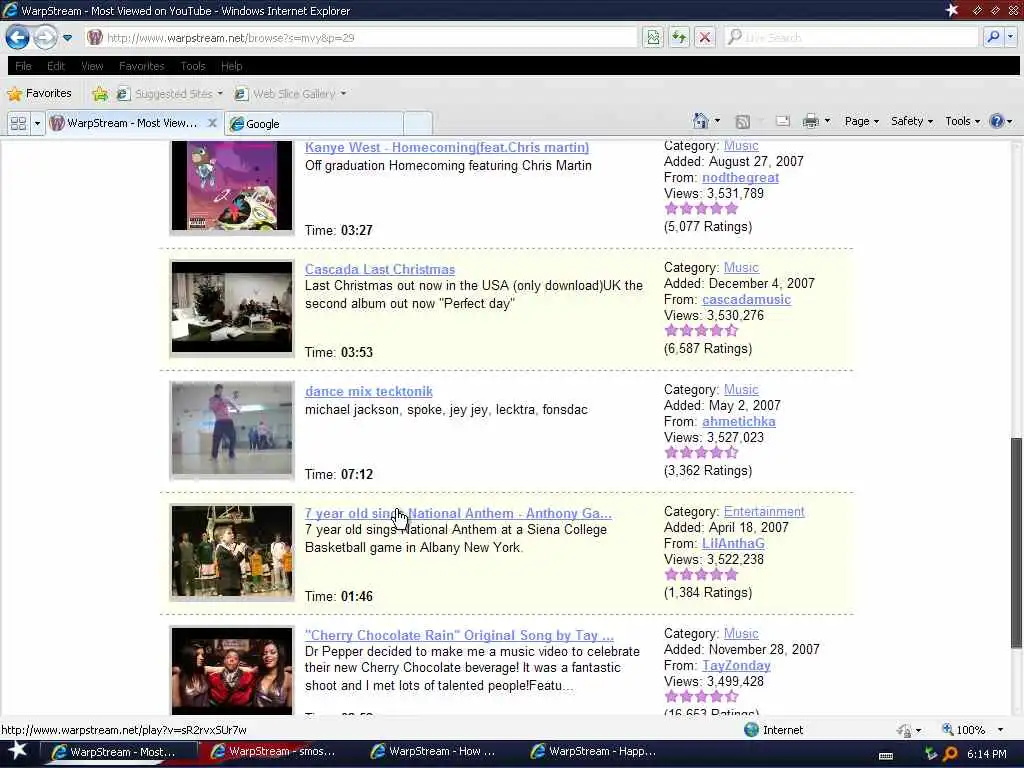The width and height of the screenshot is (1024, 768).
Task: Click the address bar URL field
Action: coord(361,38)
